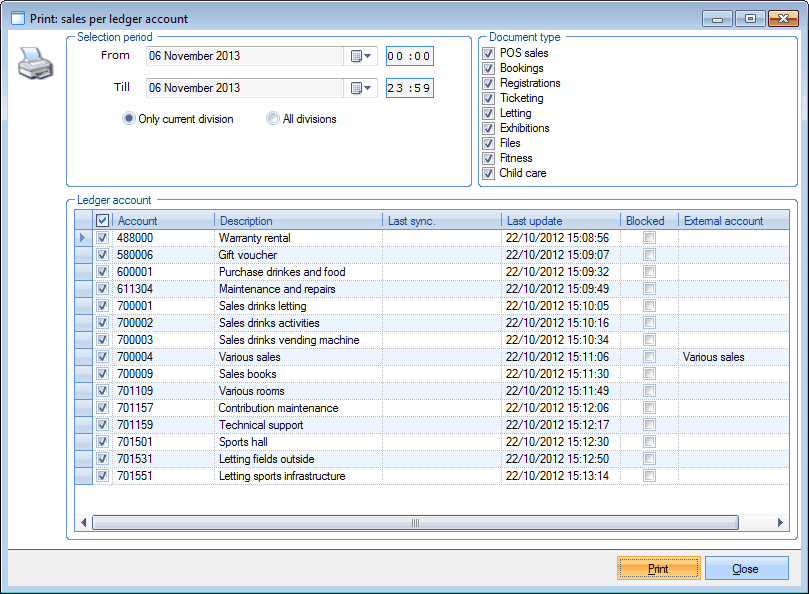Click the Close button
This screenshot has height=594, width=809.
[x=747, y=567]
